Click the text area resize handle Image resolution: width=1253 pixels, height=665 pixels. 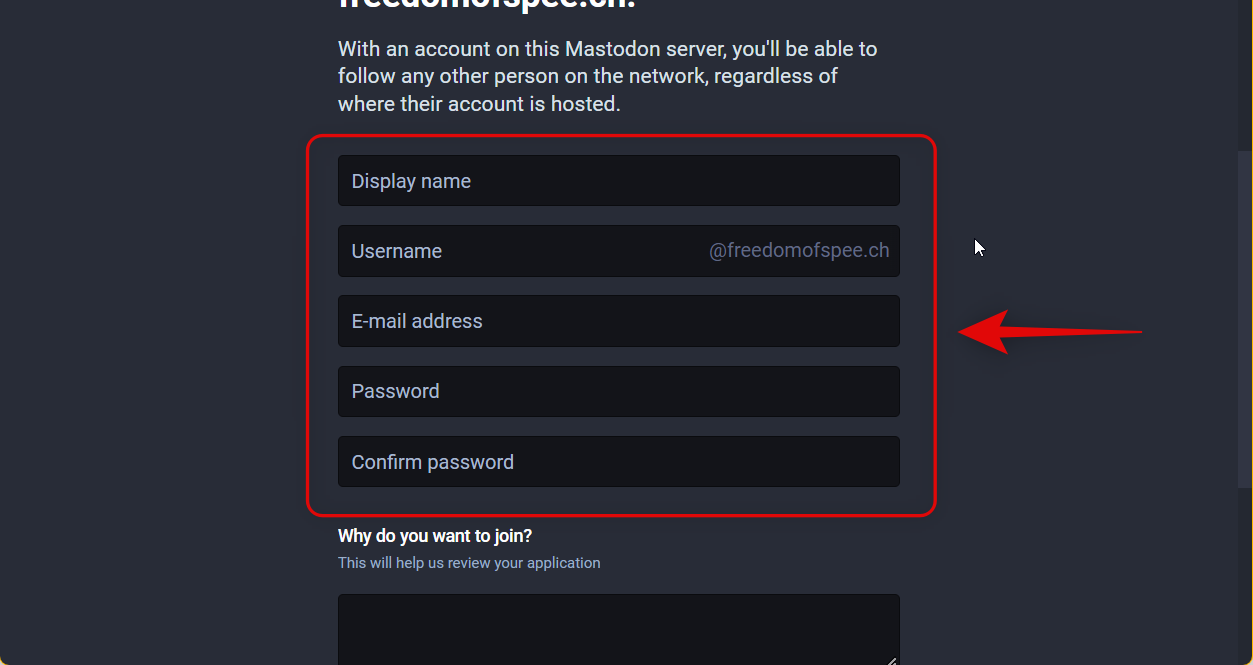tap(892, 659)
